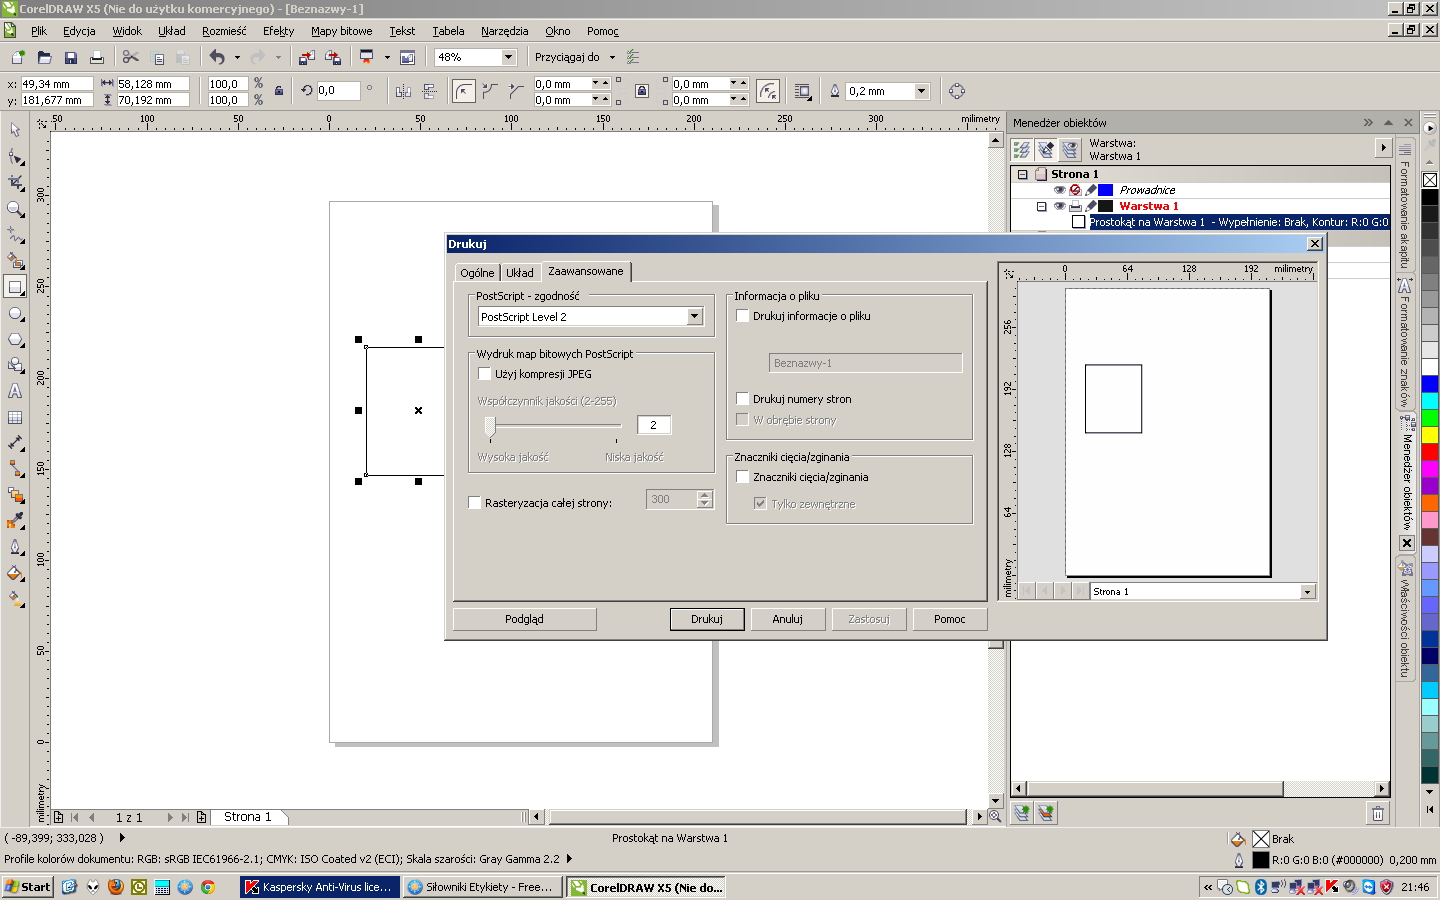Click the Cut scissors icon
Image resolution: width=1440 pixels, height=900 pixels.
coord(130,58)
